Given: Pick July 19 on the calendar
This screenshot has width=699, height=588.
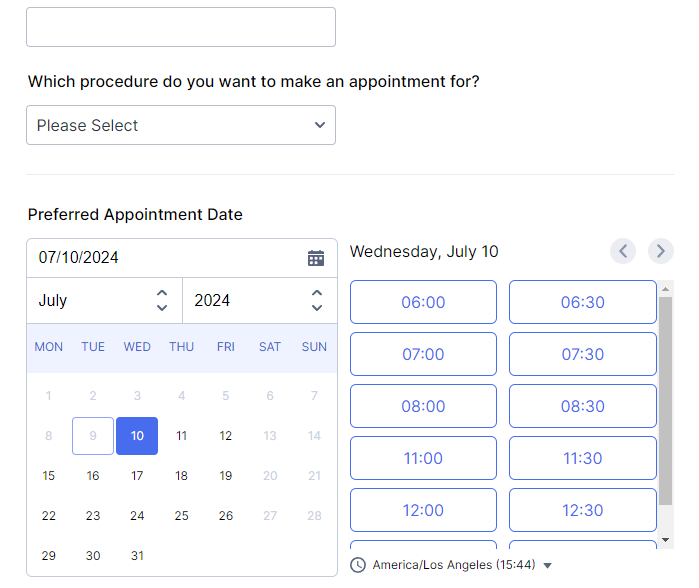Looking at the screenshot, I should tap(226, 476).
